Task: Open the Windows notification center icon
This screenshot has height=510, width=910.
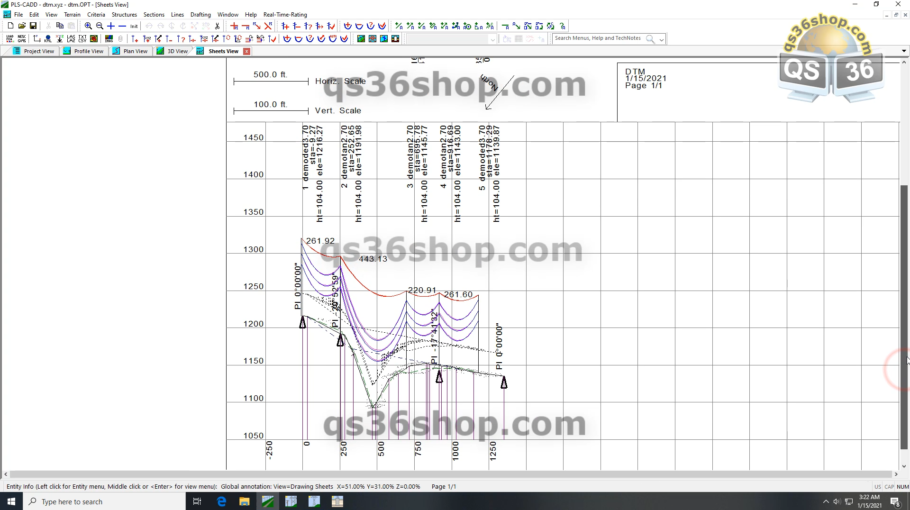Action: coord(895,502)
